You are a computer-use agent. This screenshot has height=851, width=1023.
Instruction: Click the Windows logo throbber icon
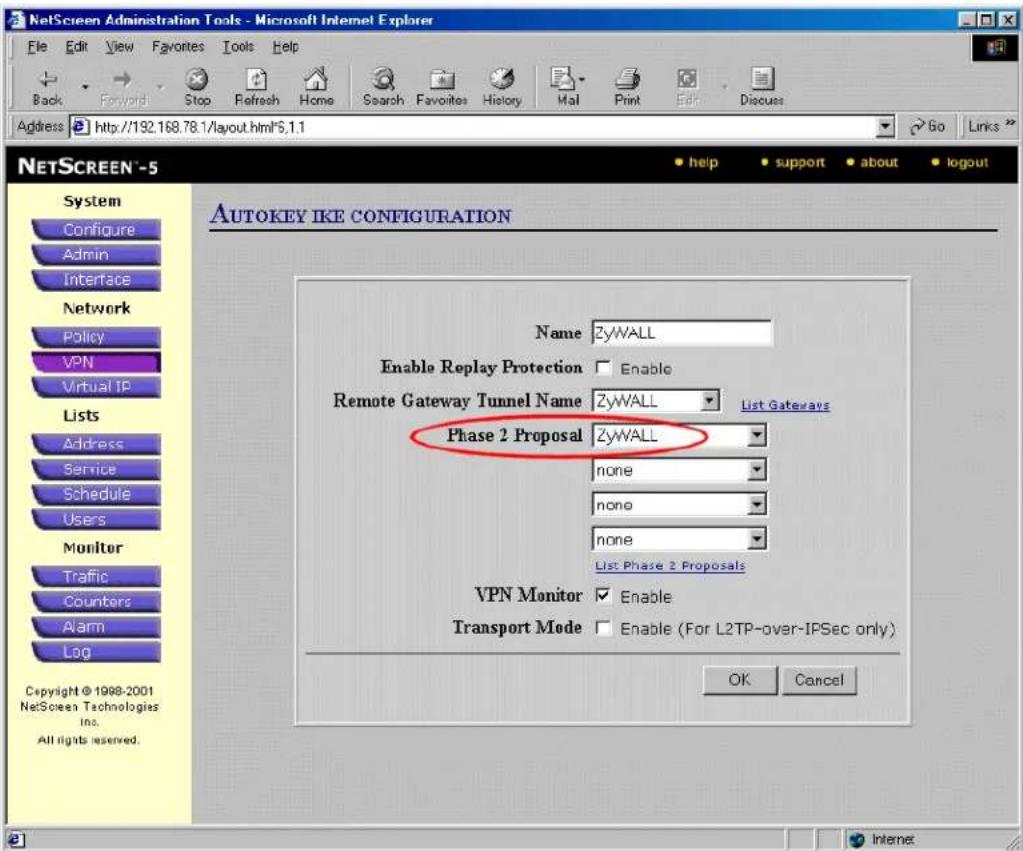[x=996, y=48]
